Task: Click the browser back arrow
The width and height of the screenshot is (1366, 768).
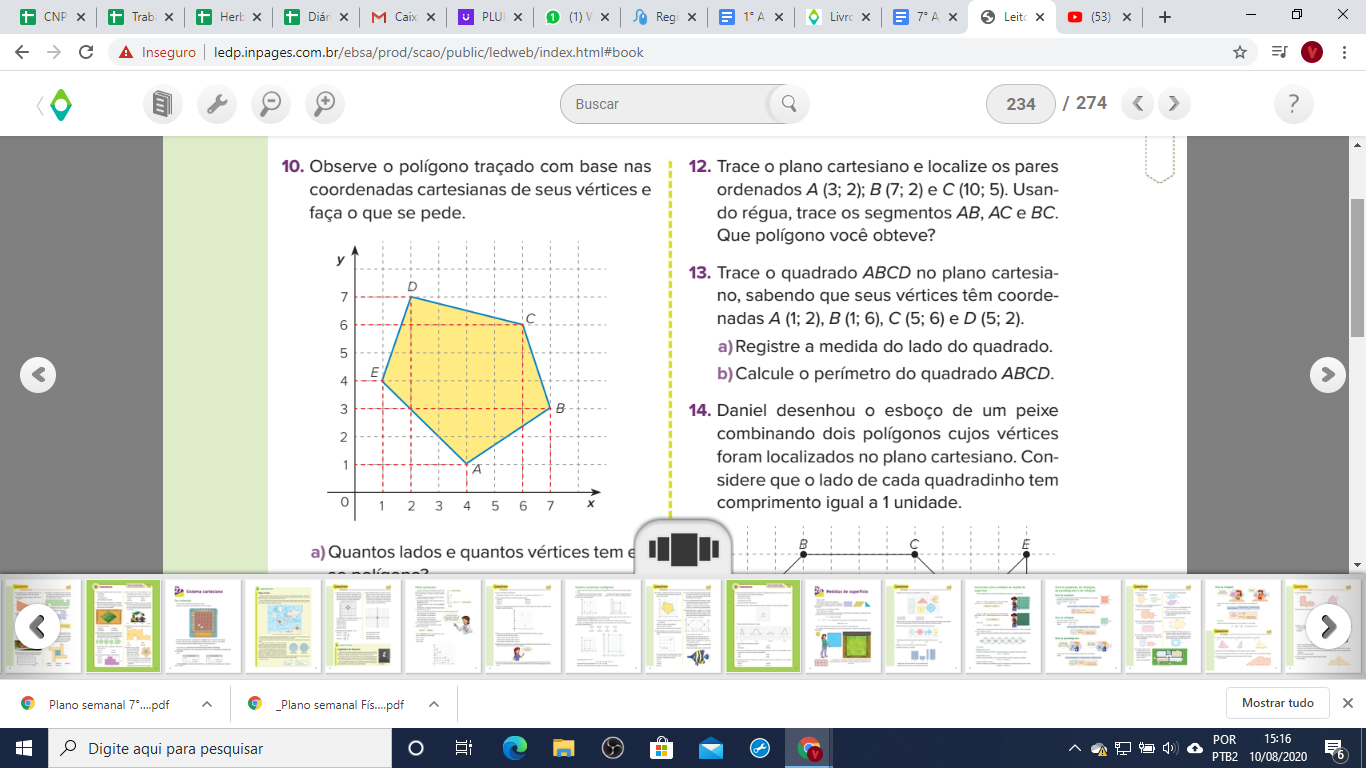Action: click(24, 52)
